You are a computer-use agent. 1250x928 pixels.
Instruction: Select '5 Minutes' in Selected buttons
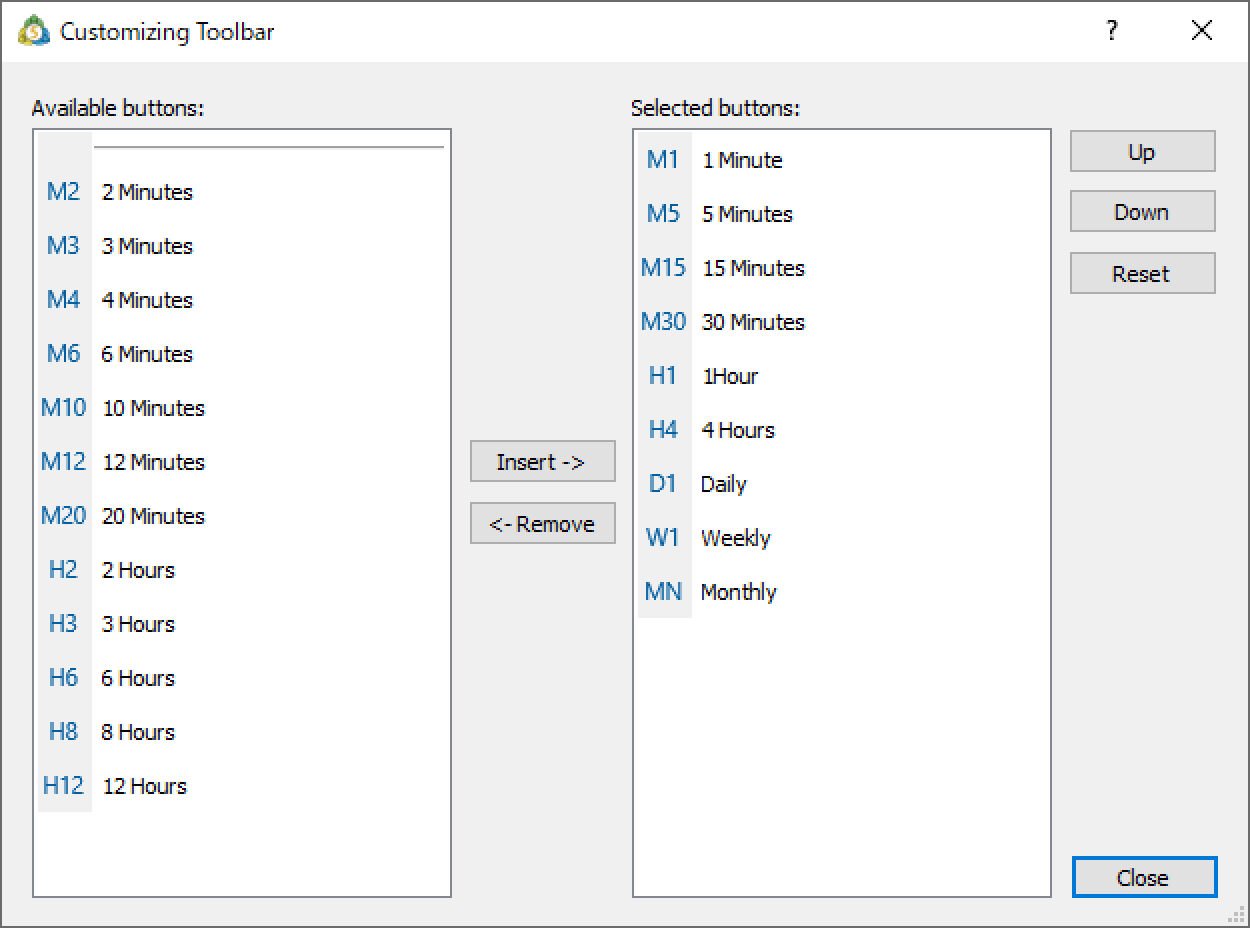(x=747, y=214)
